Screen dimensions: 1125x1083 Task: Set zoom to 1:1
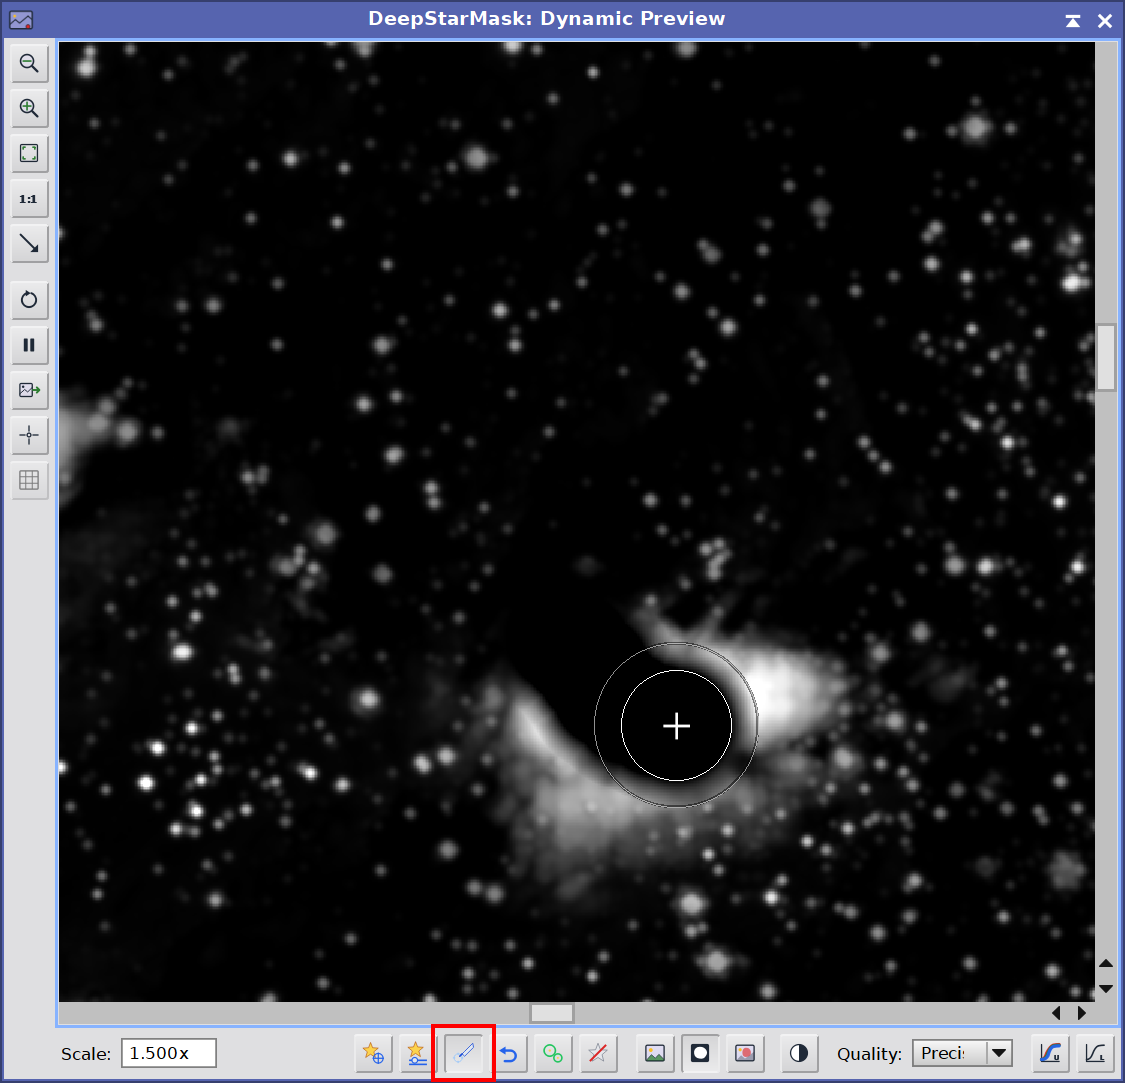pos(29,199)
